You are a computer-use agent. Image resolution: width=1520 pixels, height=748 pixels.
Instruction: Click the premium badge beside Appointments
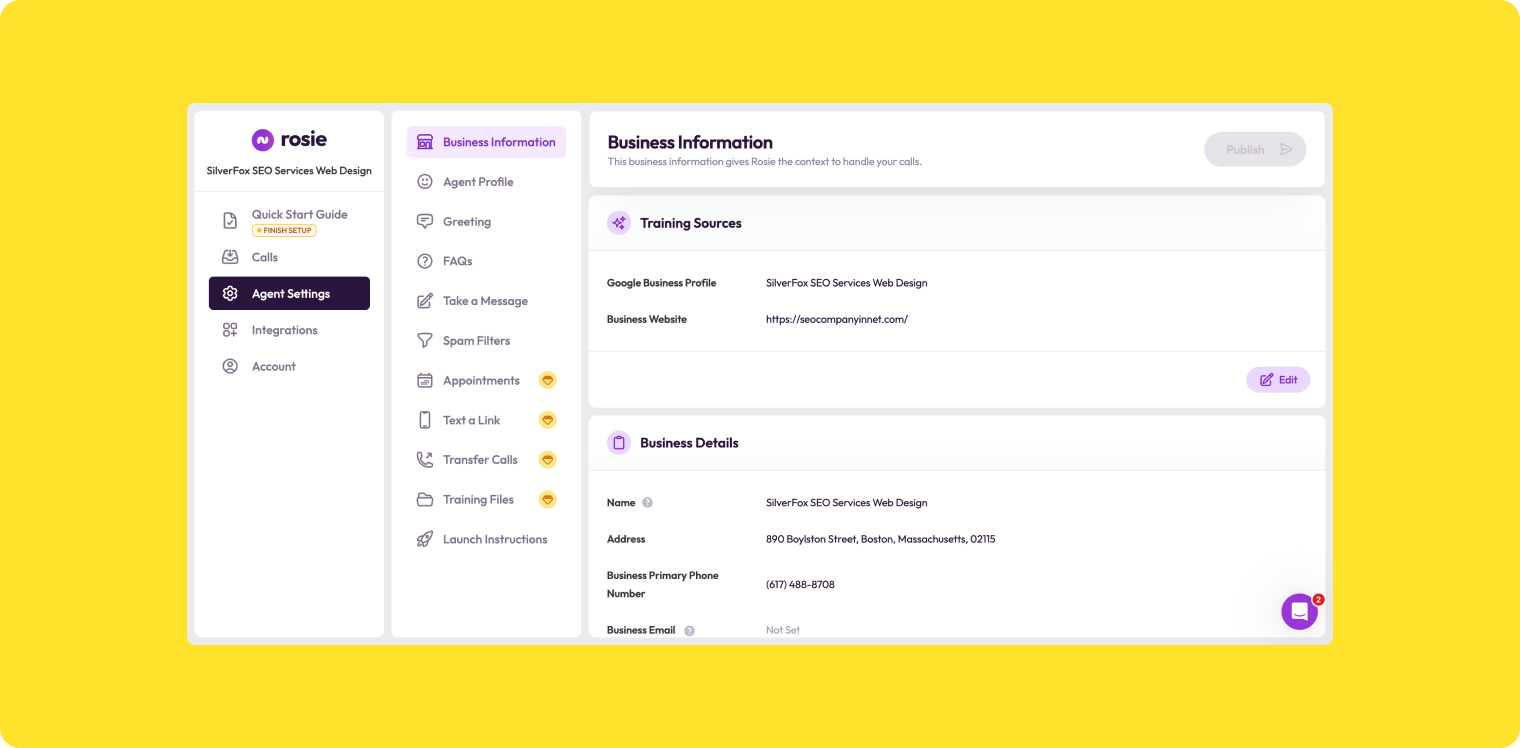[x=547, y=381]
